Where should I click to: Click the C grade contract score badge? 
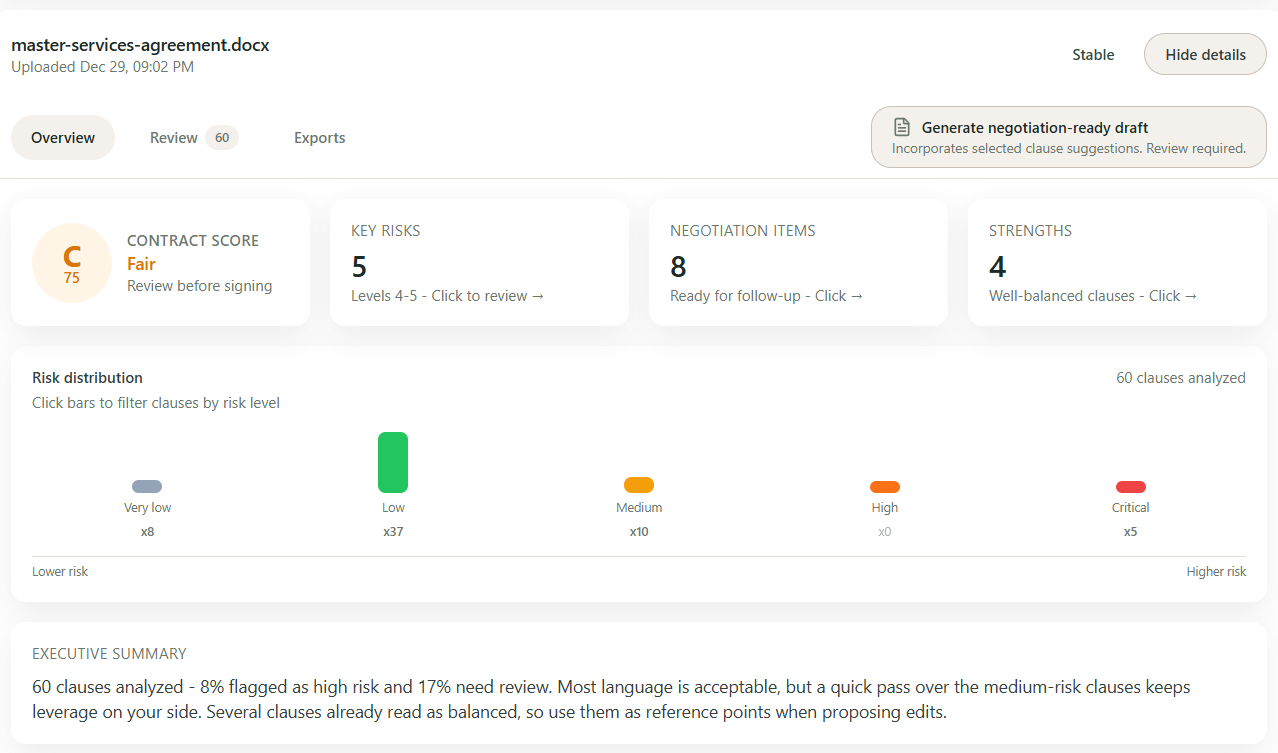(x=71, y=262)
